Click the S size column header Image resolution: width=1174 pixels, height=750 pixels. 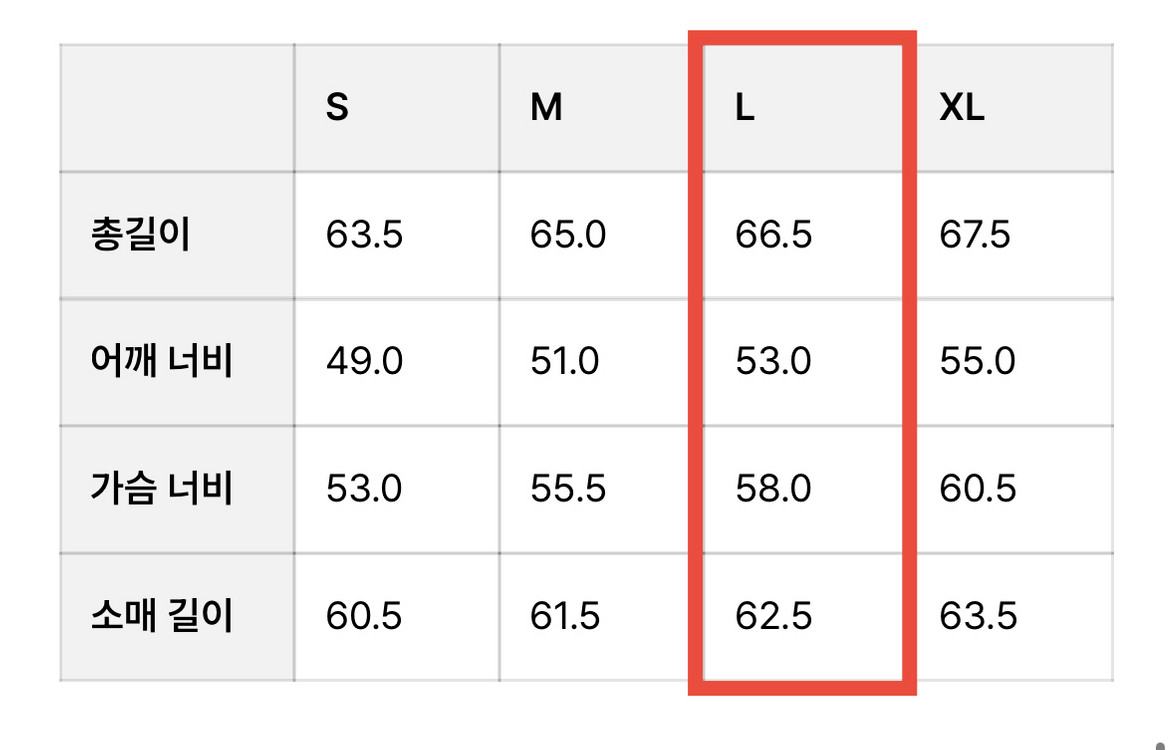point(338,108)
